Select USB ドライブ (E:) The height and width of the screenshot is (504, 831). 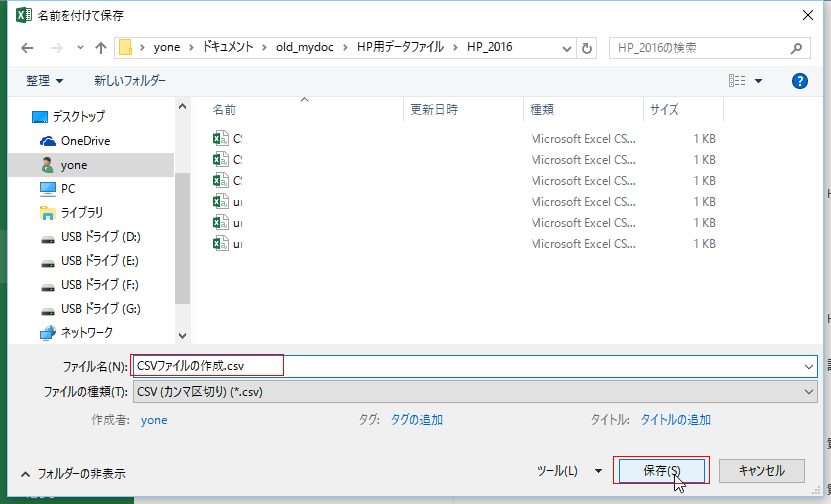pyautogui.click(x=99, y=261)
